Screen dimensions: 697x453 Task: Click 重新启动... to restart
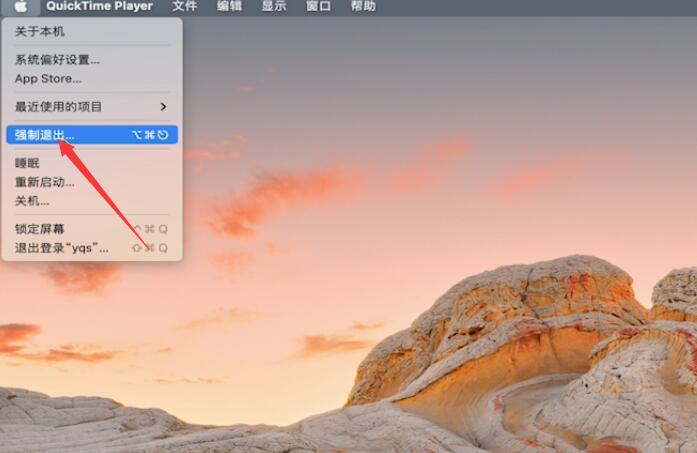coord(45,182)
